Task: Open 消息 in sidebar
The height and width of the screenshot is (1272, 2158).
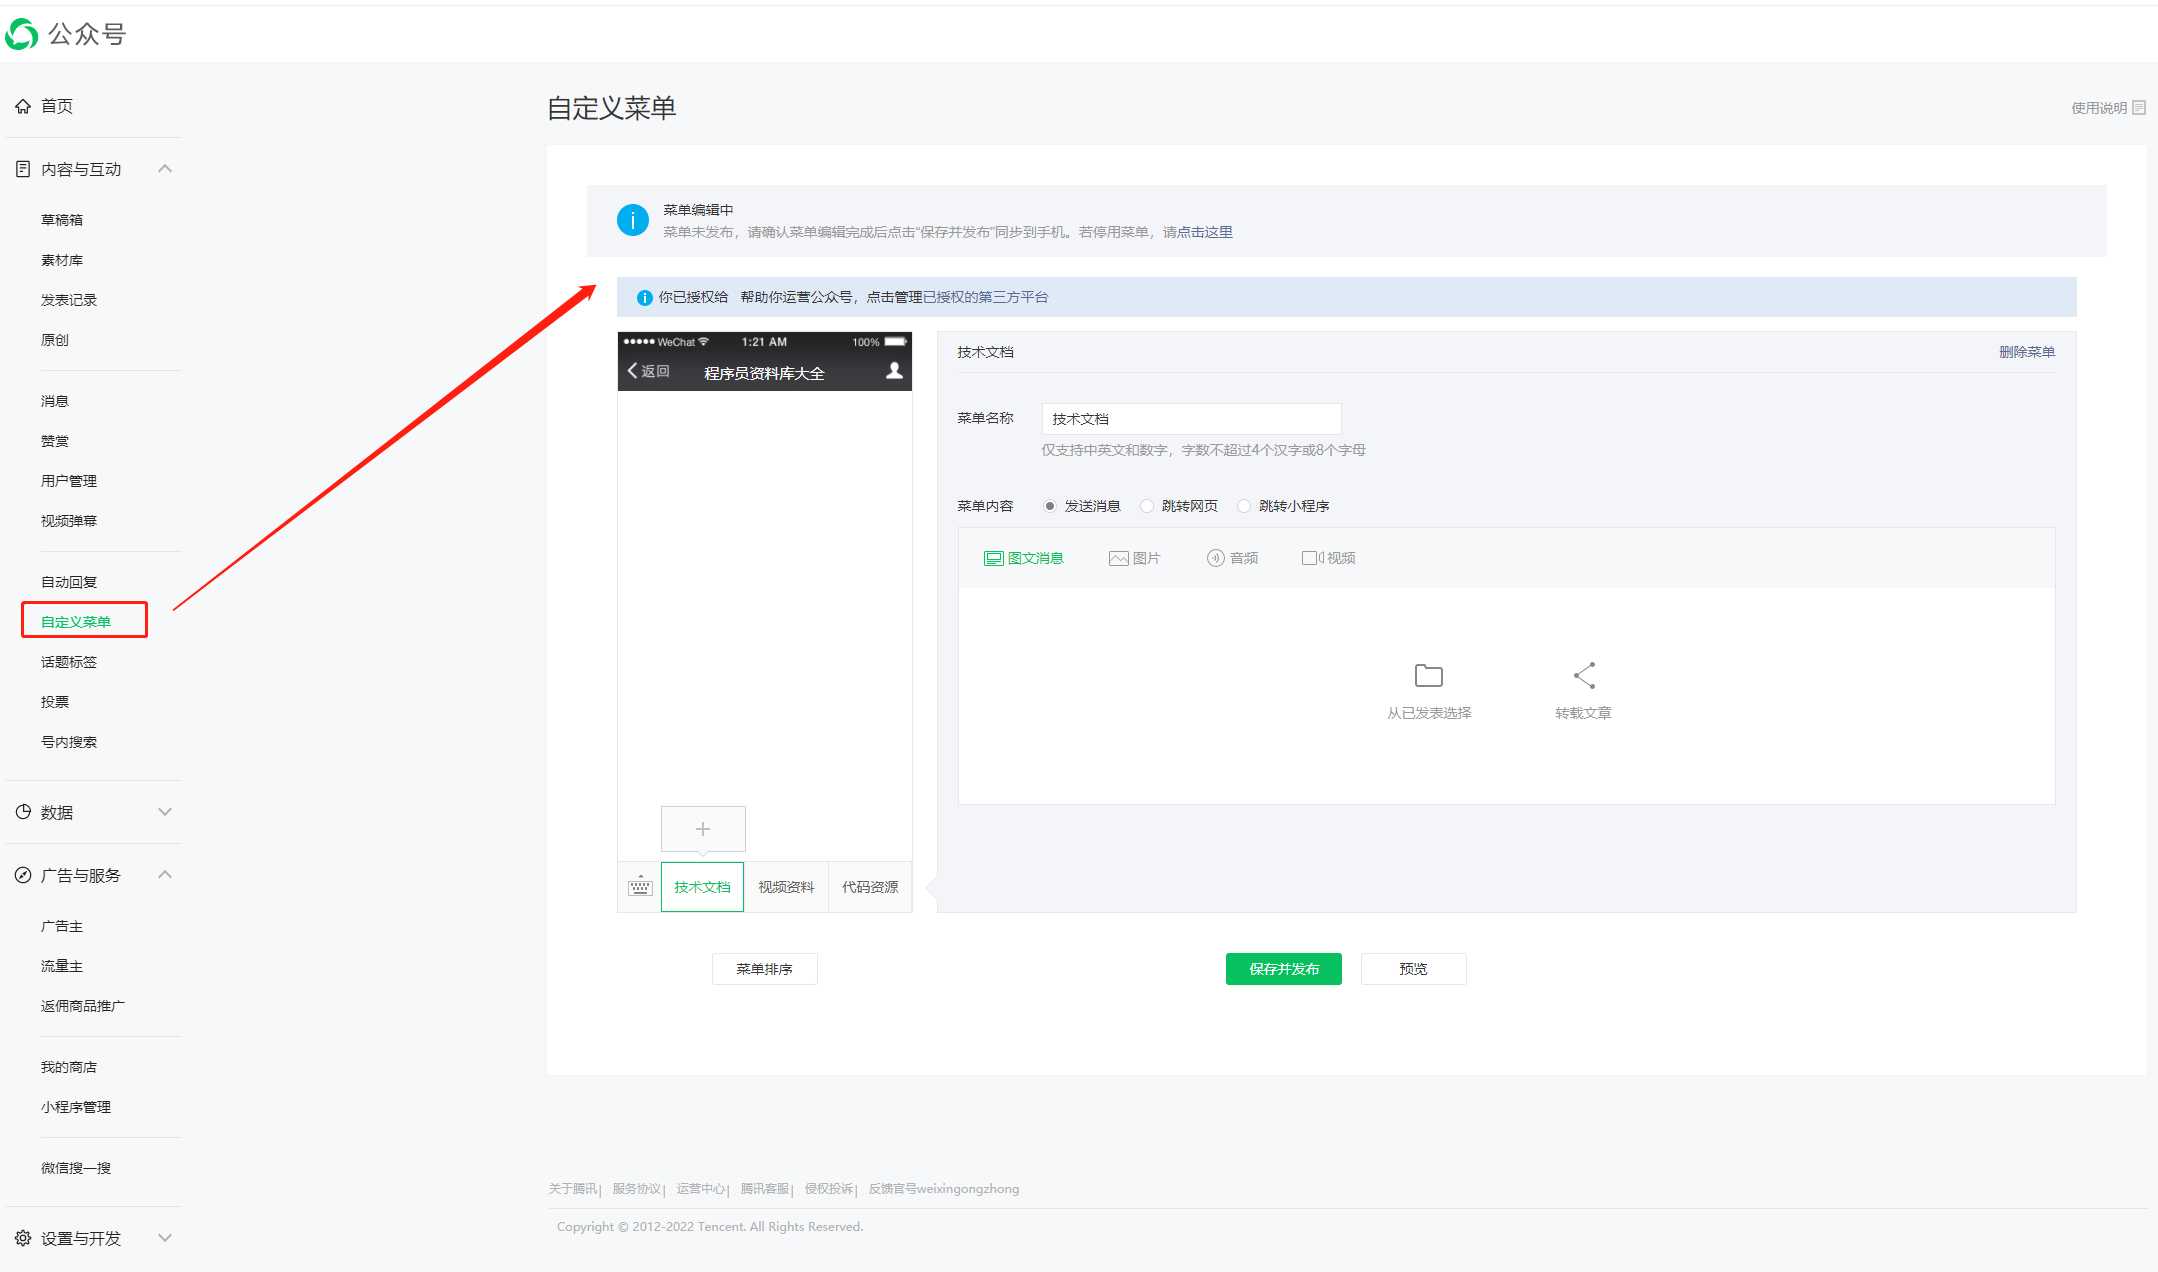Action: click(x=55, y=401)
